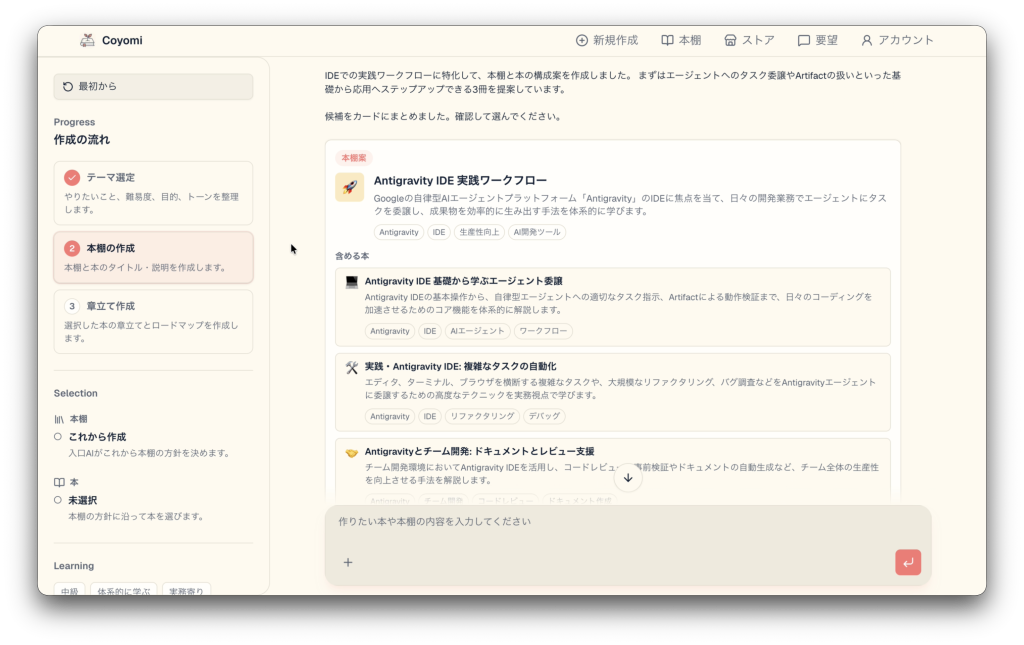
Task: Focus the 作りたい本や本棚の内容 input field
Action: point(628,522)
